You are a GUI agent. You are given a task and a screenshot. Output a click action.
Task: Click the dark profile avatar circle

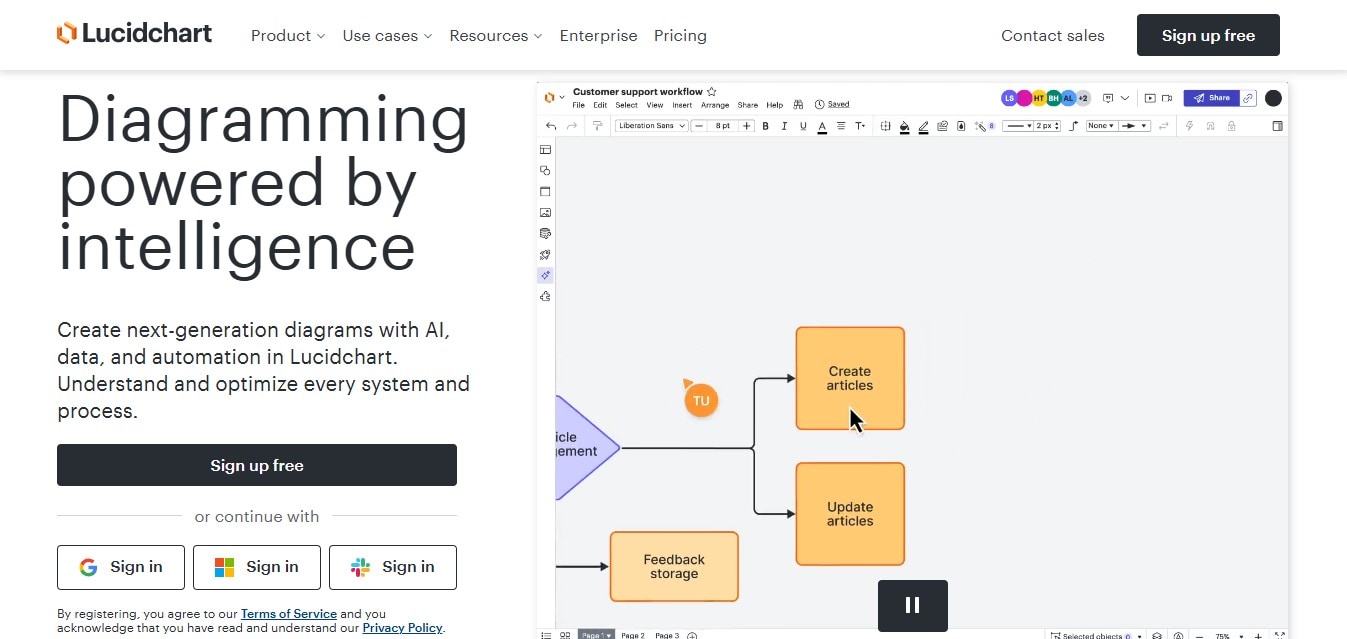1273,98
